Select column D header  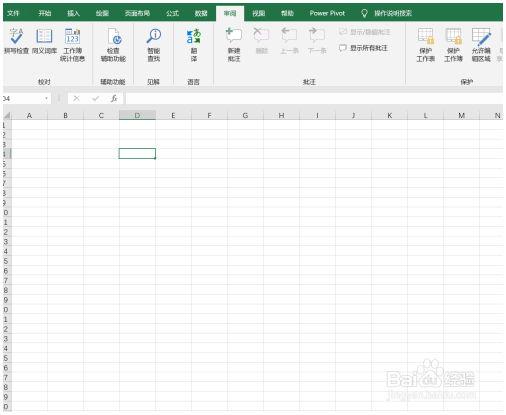pos(137,115)
